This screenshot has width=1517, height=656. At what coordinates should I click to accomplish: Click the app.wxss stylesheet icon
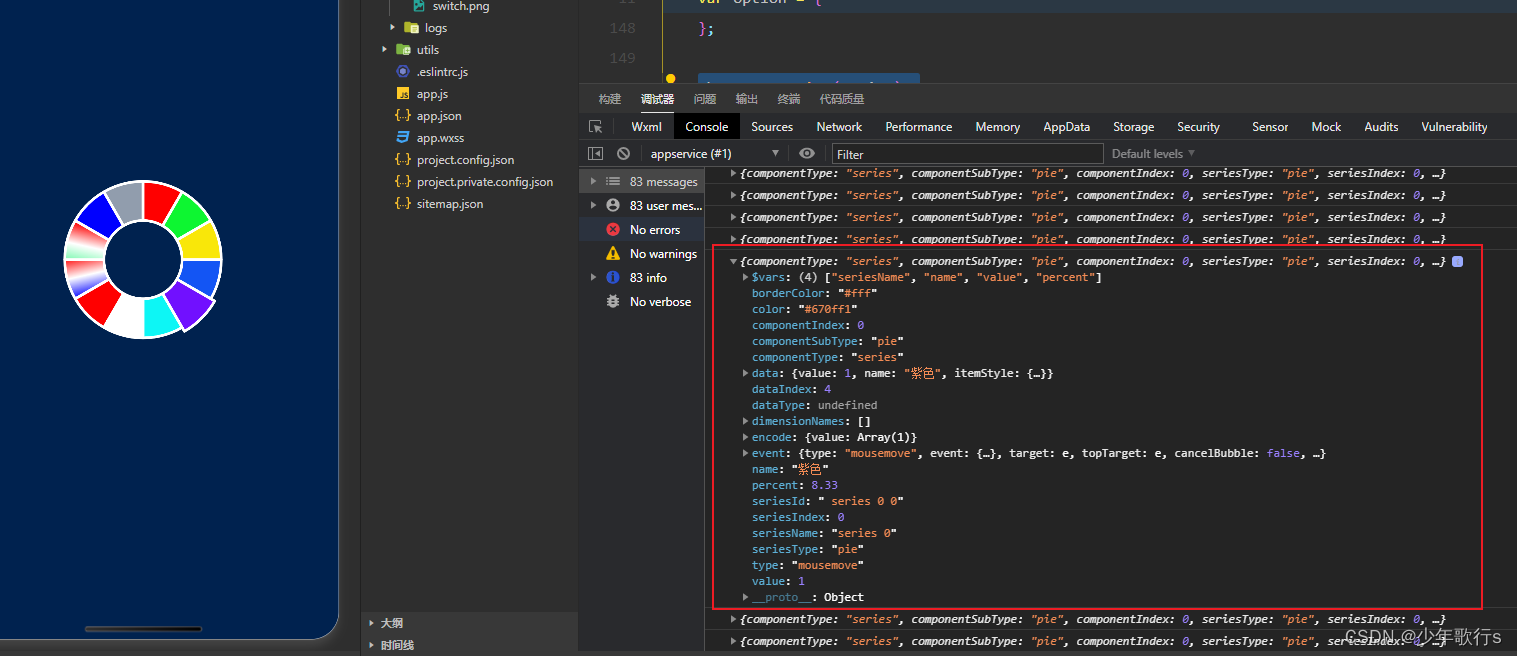(x=403, y=138)
